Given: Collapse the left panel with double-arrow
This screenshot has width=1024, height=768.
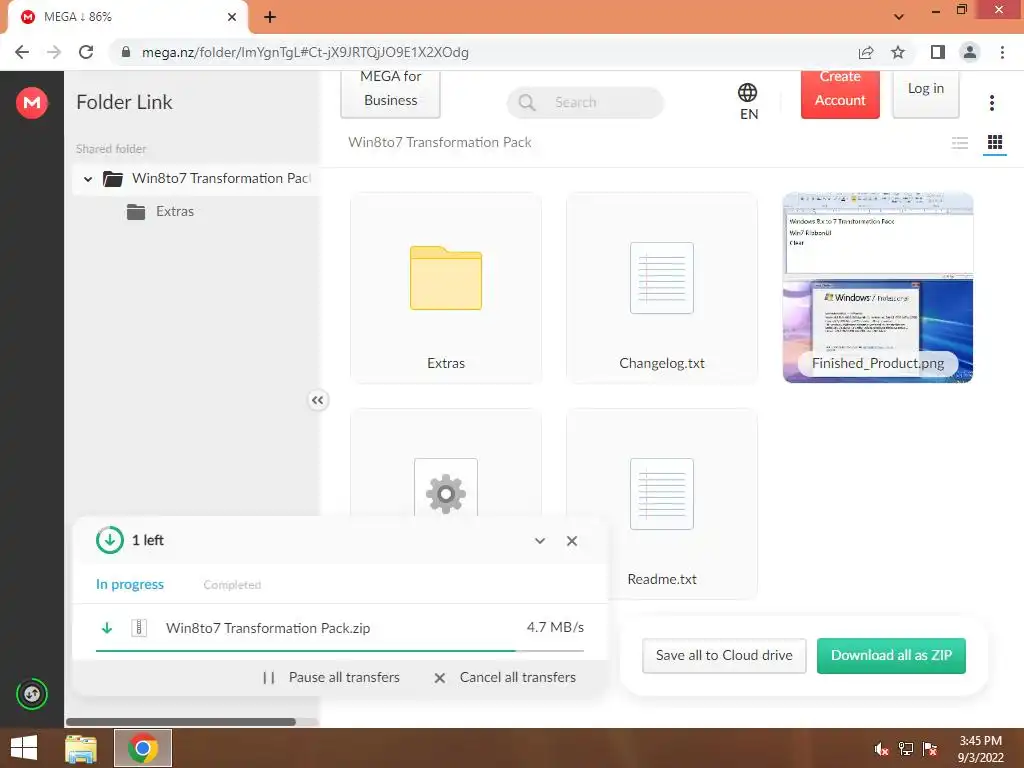Looking at the screenshot, I should (317, 400).
